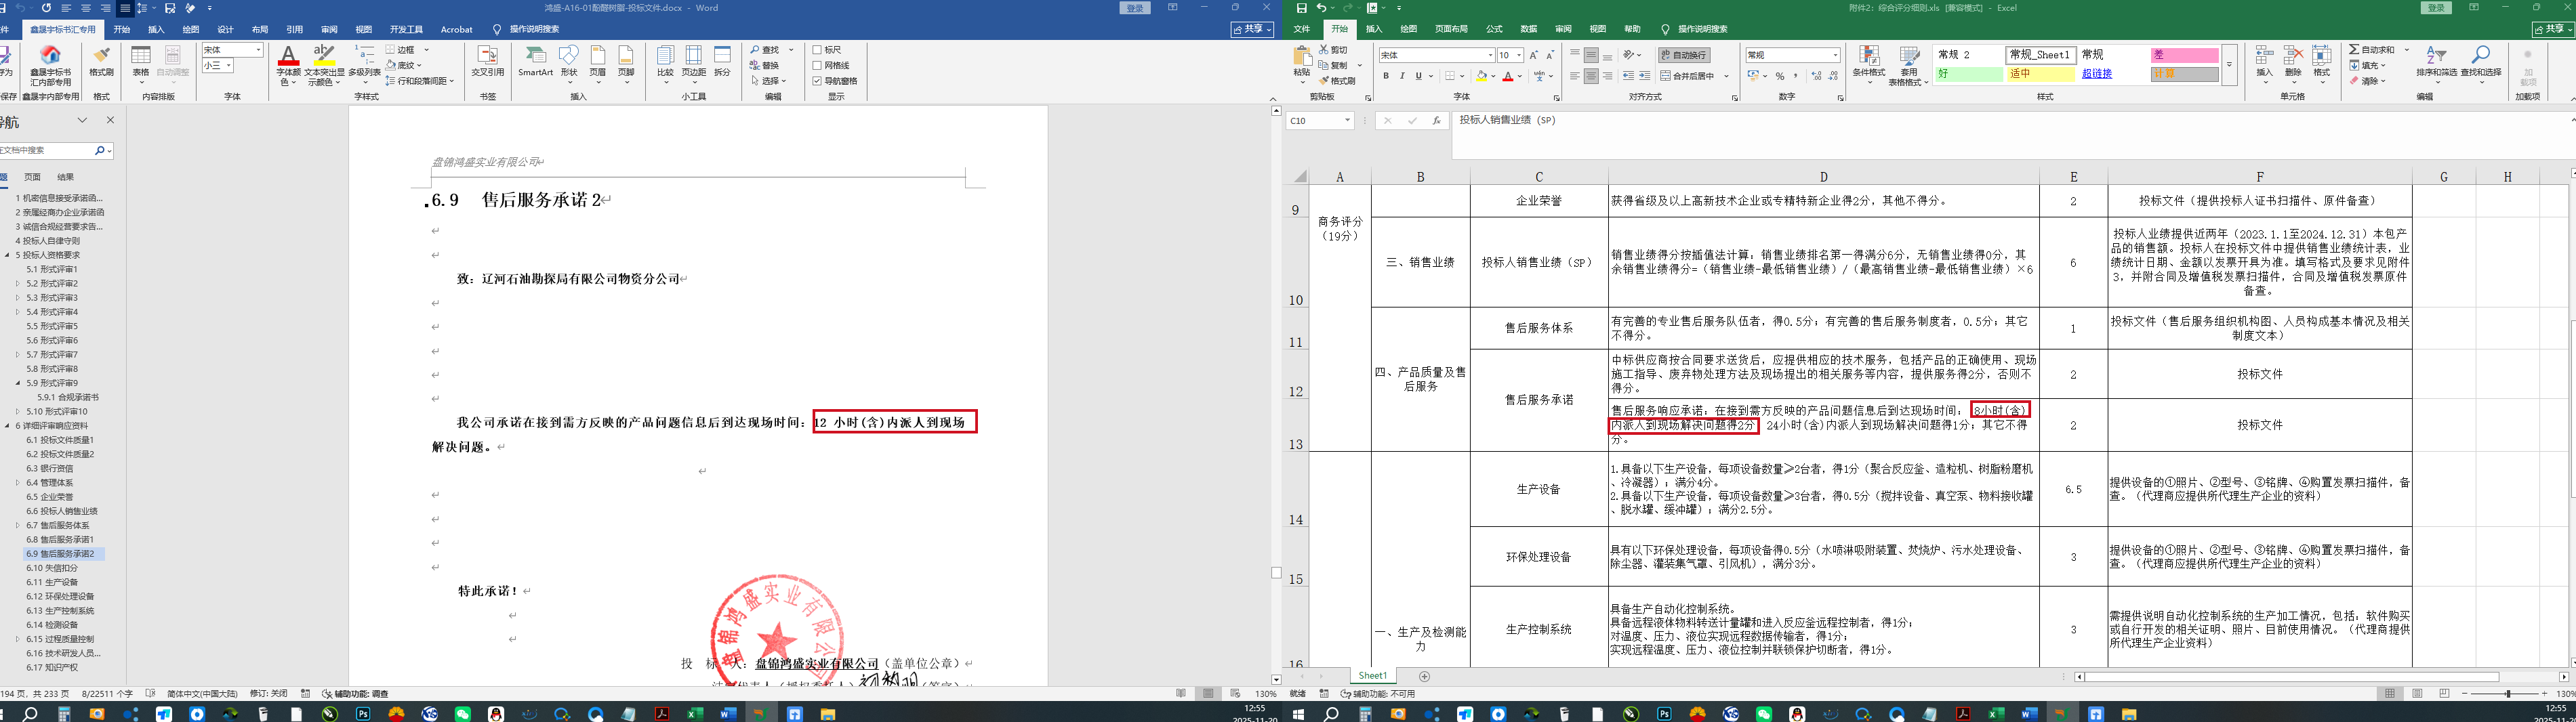Open the SmartArt insert tool in Word
2576x722 pixels.
tap(535, 60)
